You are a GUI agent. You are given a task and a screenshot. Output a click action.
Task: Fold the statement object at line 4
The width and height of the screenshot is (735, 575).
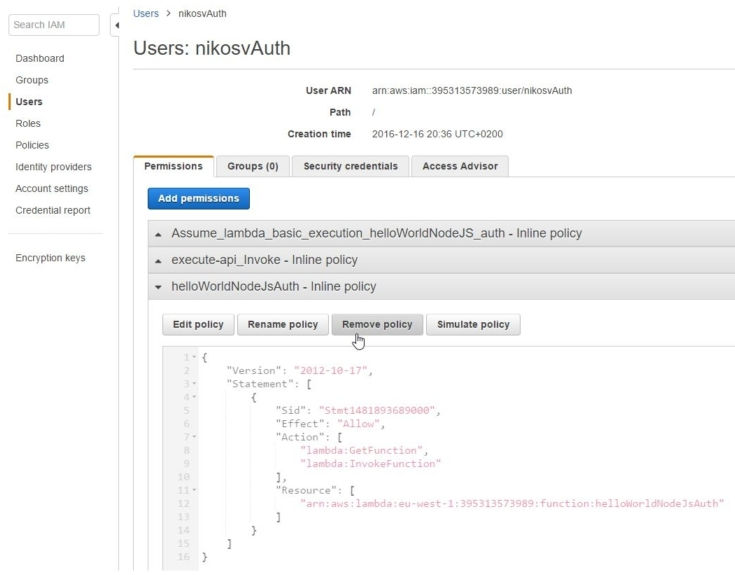194,397
